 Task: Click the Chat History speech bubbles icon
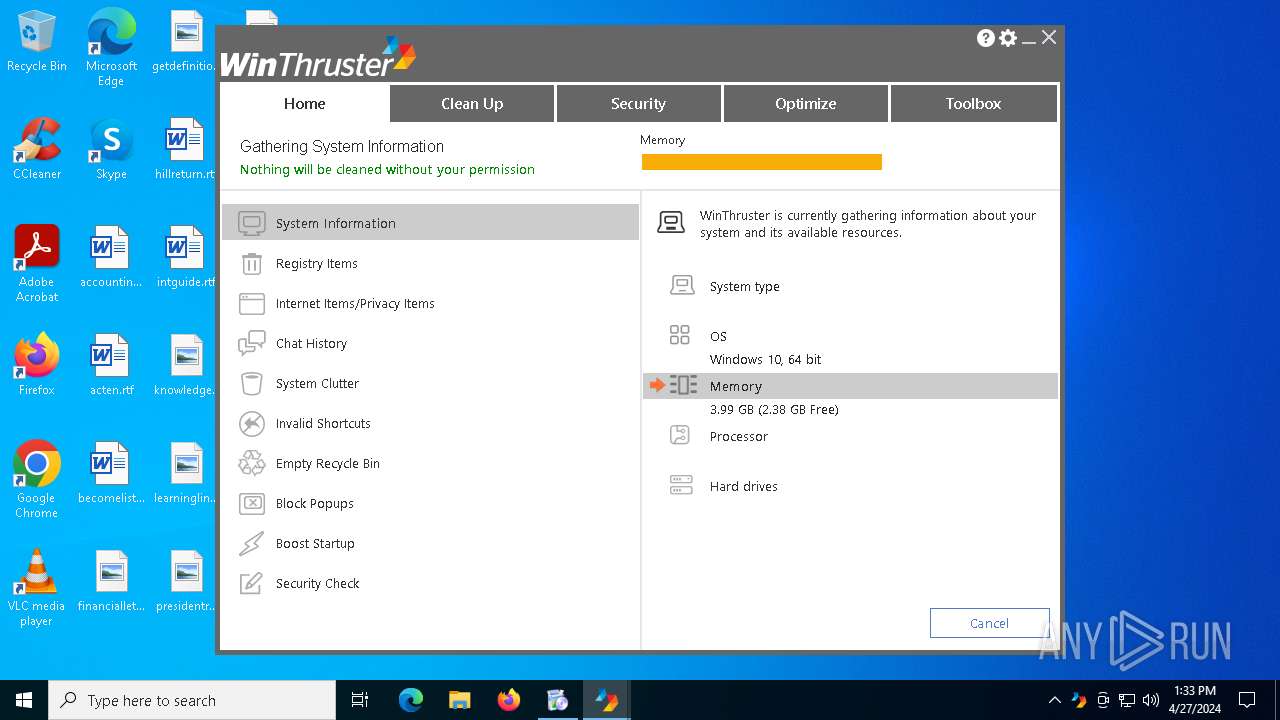click(252, 343)
